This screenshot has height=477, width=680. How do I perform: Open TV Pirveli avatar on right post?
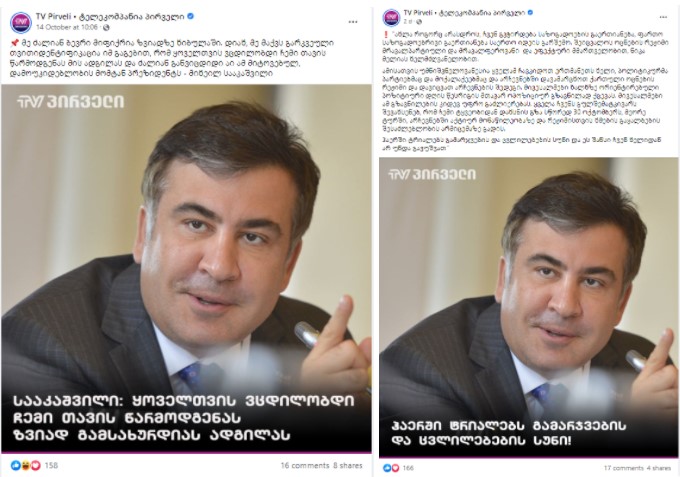391,17
